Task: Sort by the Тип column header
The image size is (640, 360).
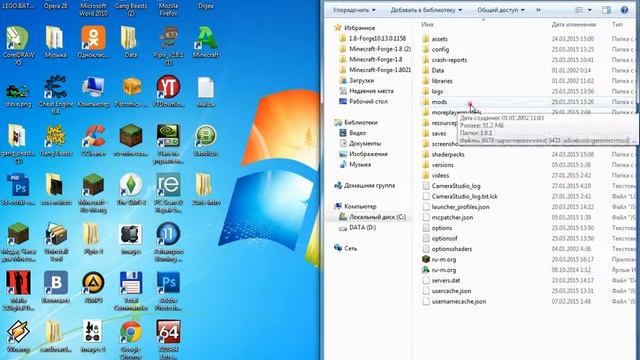Action: [x=617, y=24]
